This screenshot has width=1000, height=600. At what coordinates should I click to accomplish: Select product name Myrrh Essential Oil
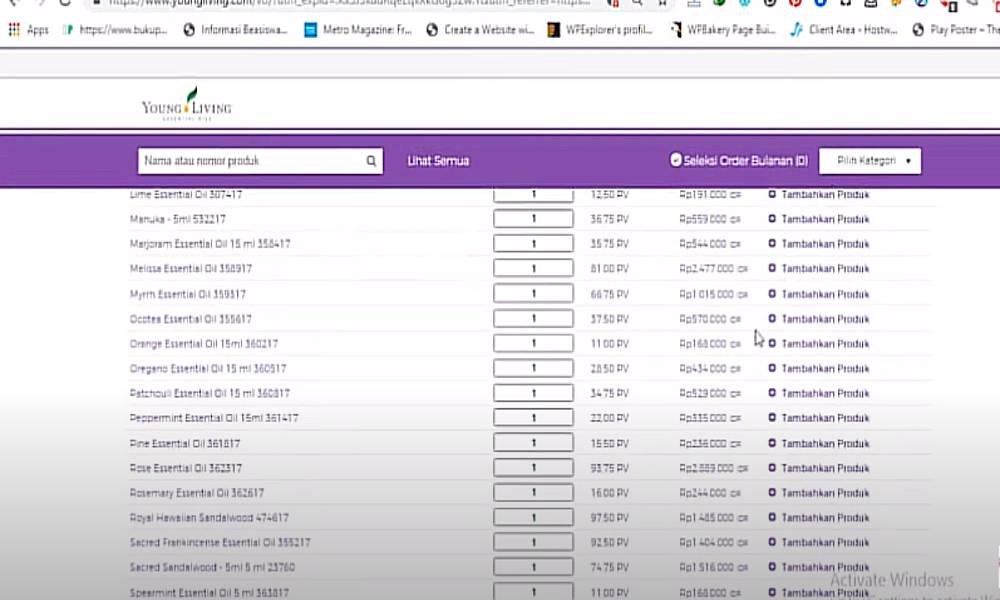[188, 295]
